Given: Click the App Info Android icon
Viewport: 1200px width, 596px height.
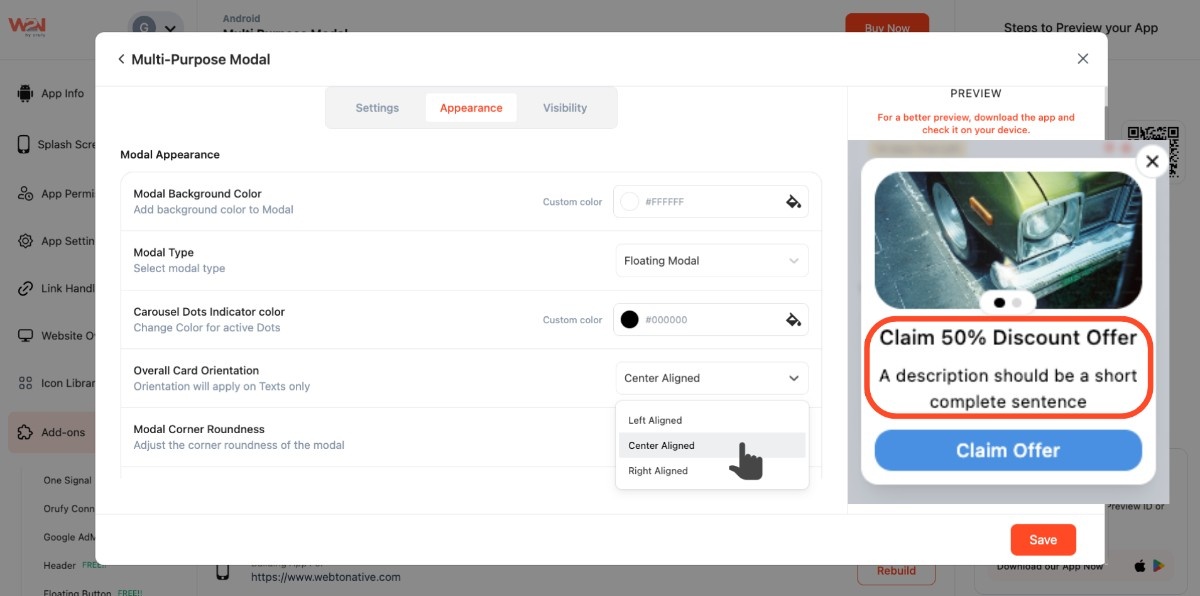Looking at the screenshot, I should pyautogui.click(x=25, y=93).
